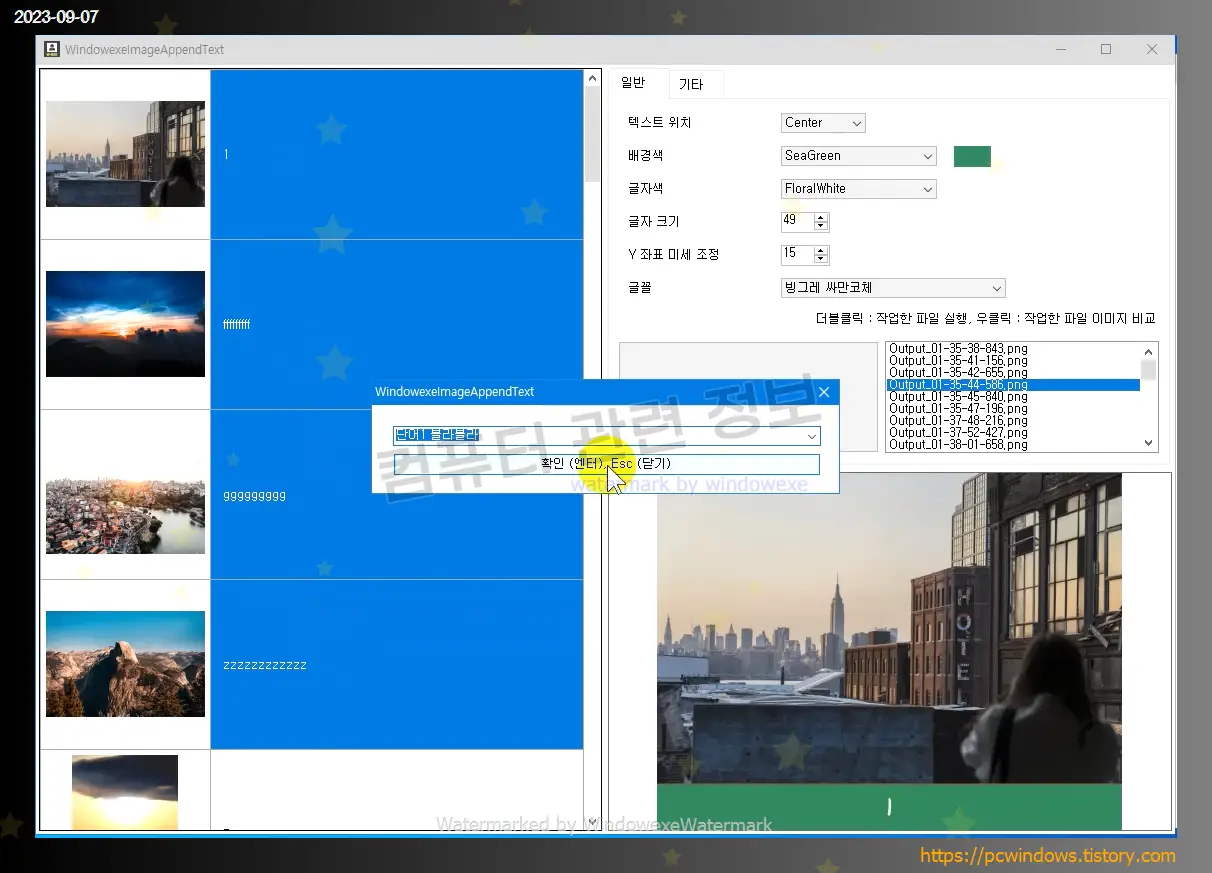Select Output_01-37-48-216.png in file list
1212x873 pixels.
[958, 420]
